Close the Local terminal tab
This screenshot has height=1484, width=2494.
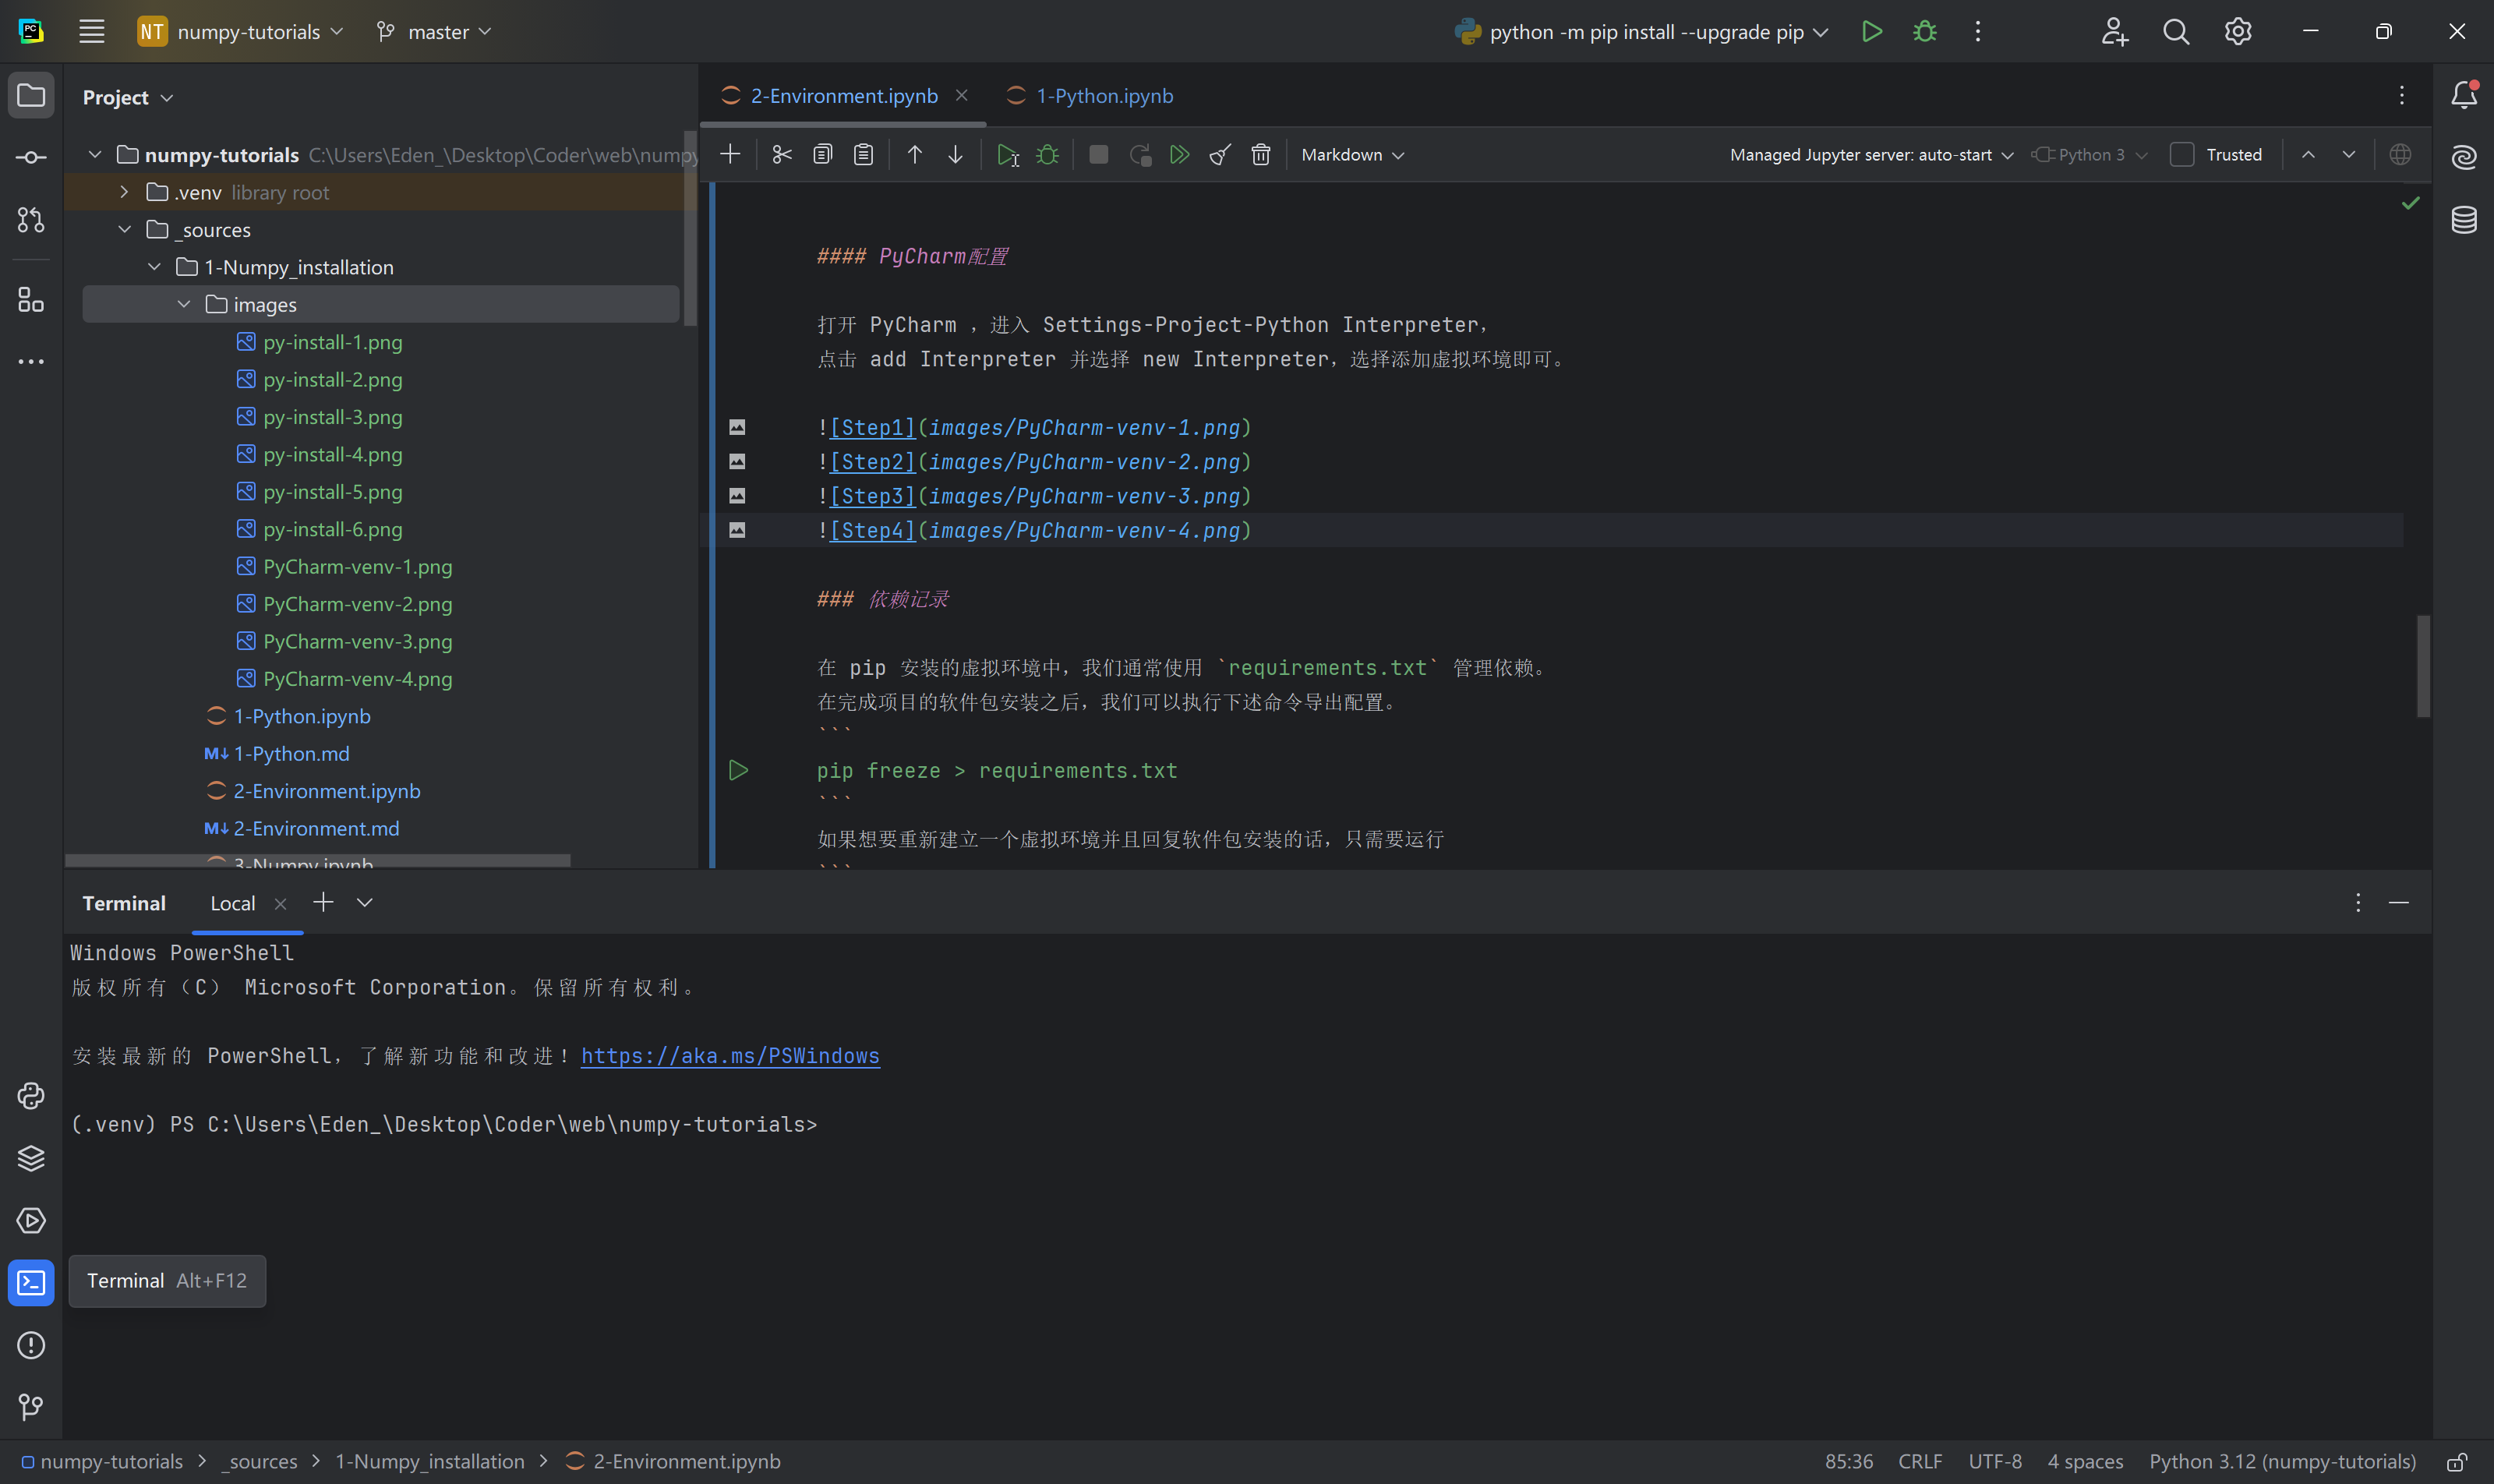tap(281, 904)
